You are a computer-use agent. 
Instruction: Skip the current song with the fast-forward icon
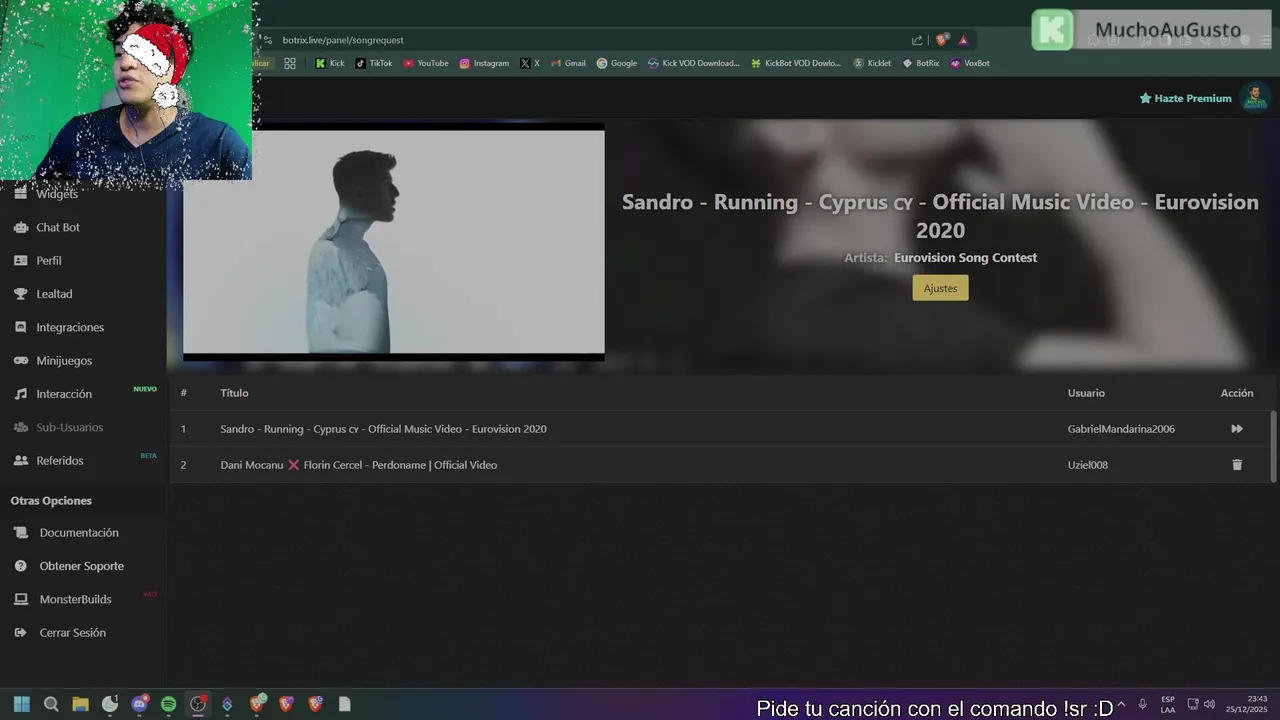pyautogui.click(x=1237, y=429)
